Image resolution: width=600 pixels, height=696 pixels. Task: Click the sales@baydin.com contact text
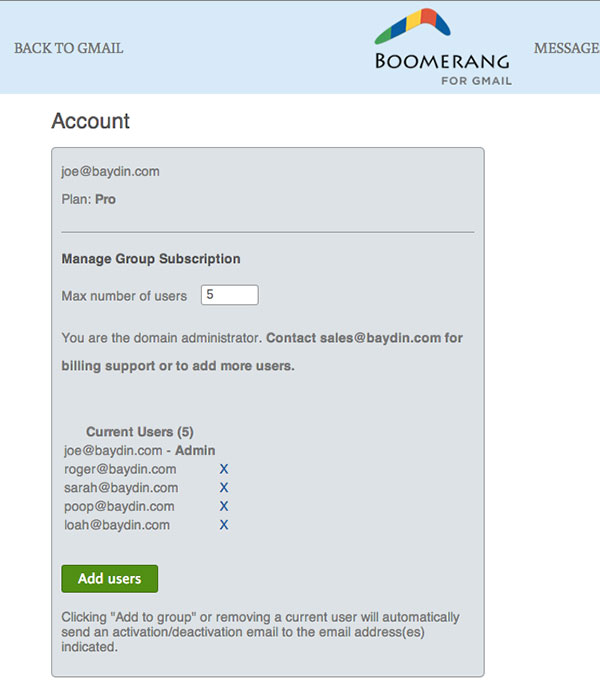tap(380, 338)
